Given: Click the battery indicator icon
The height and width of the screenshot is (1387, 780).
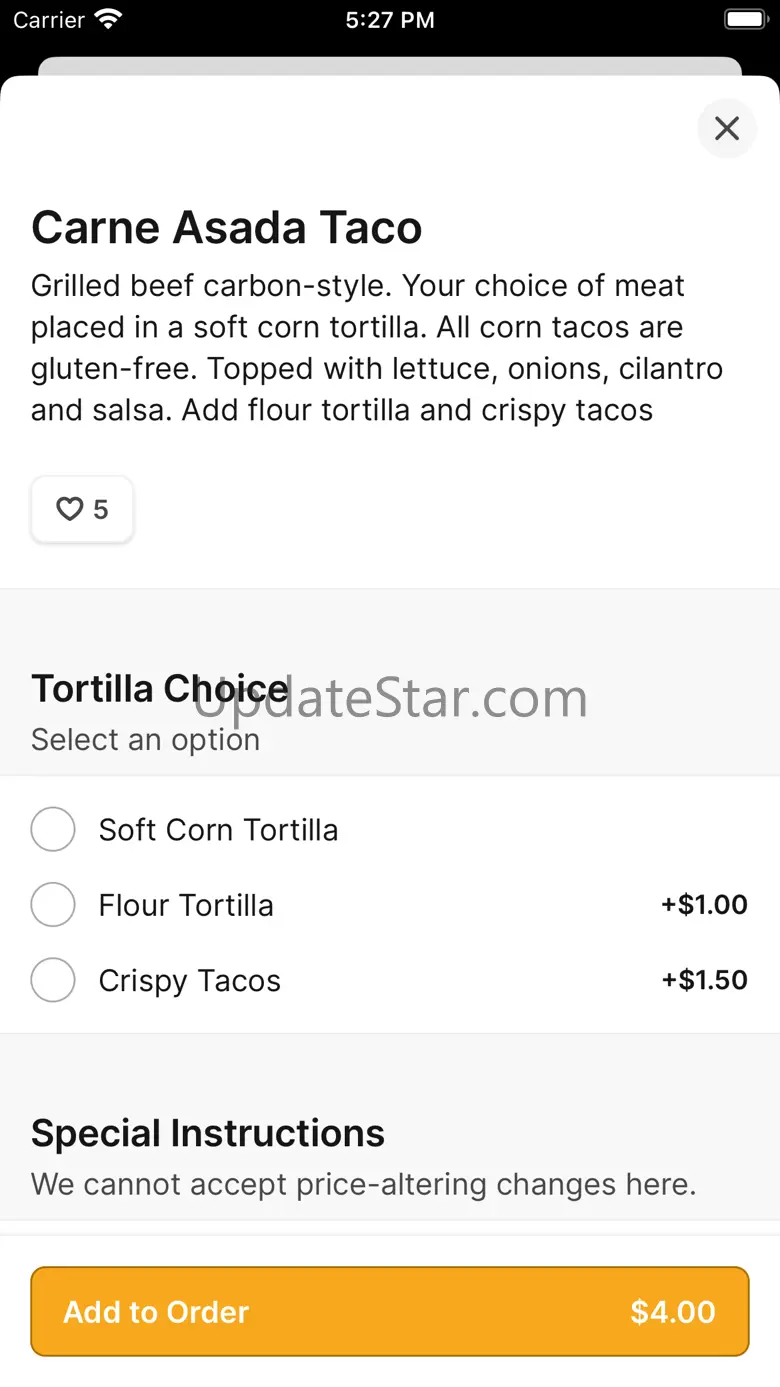Looking at the screenshot, I should [x=744, y=19].
